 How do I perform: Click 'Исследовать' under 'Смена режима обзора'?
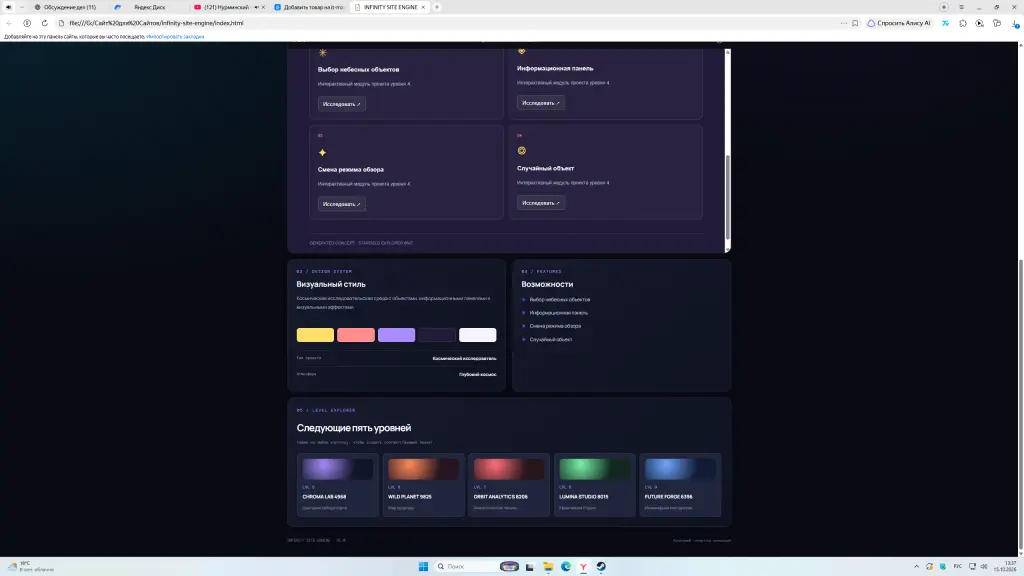[x=342, y=204]
